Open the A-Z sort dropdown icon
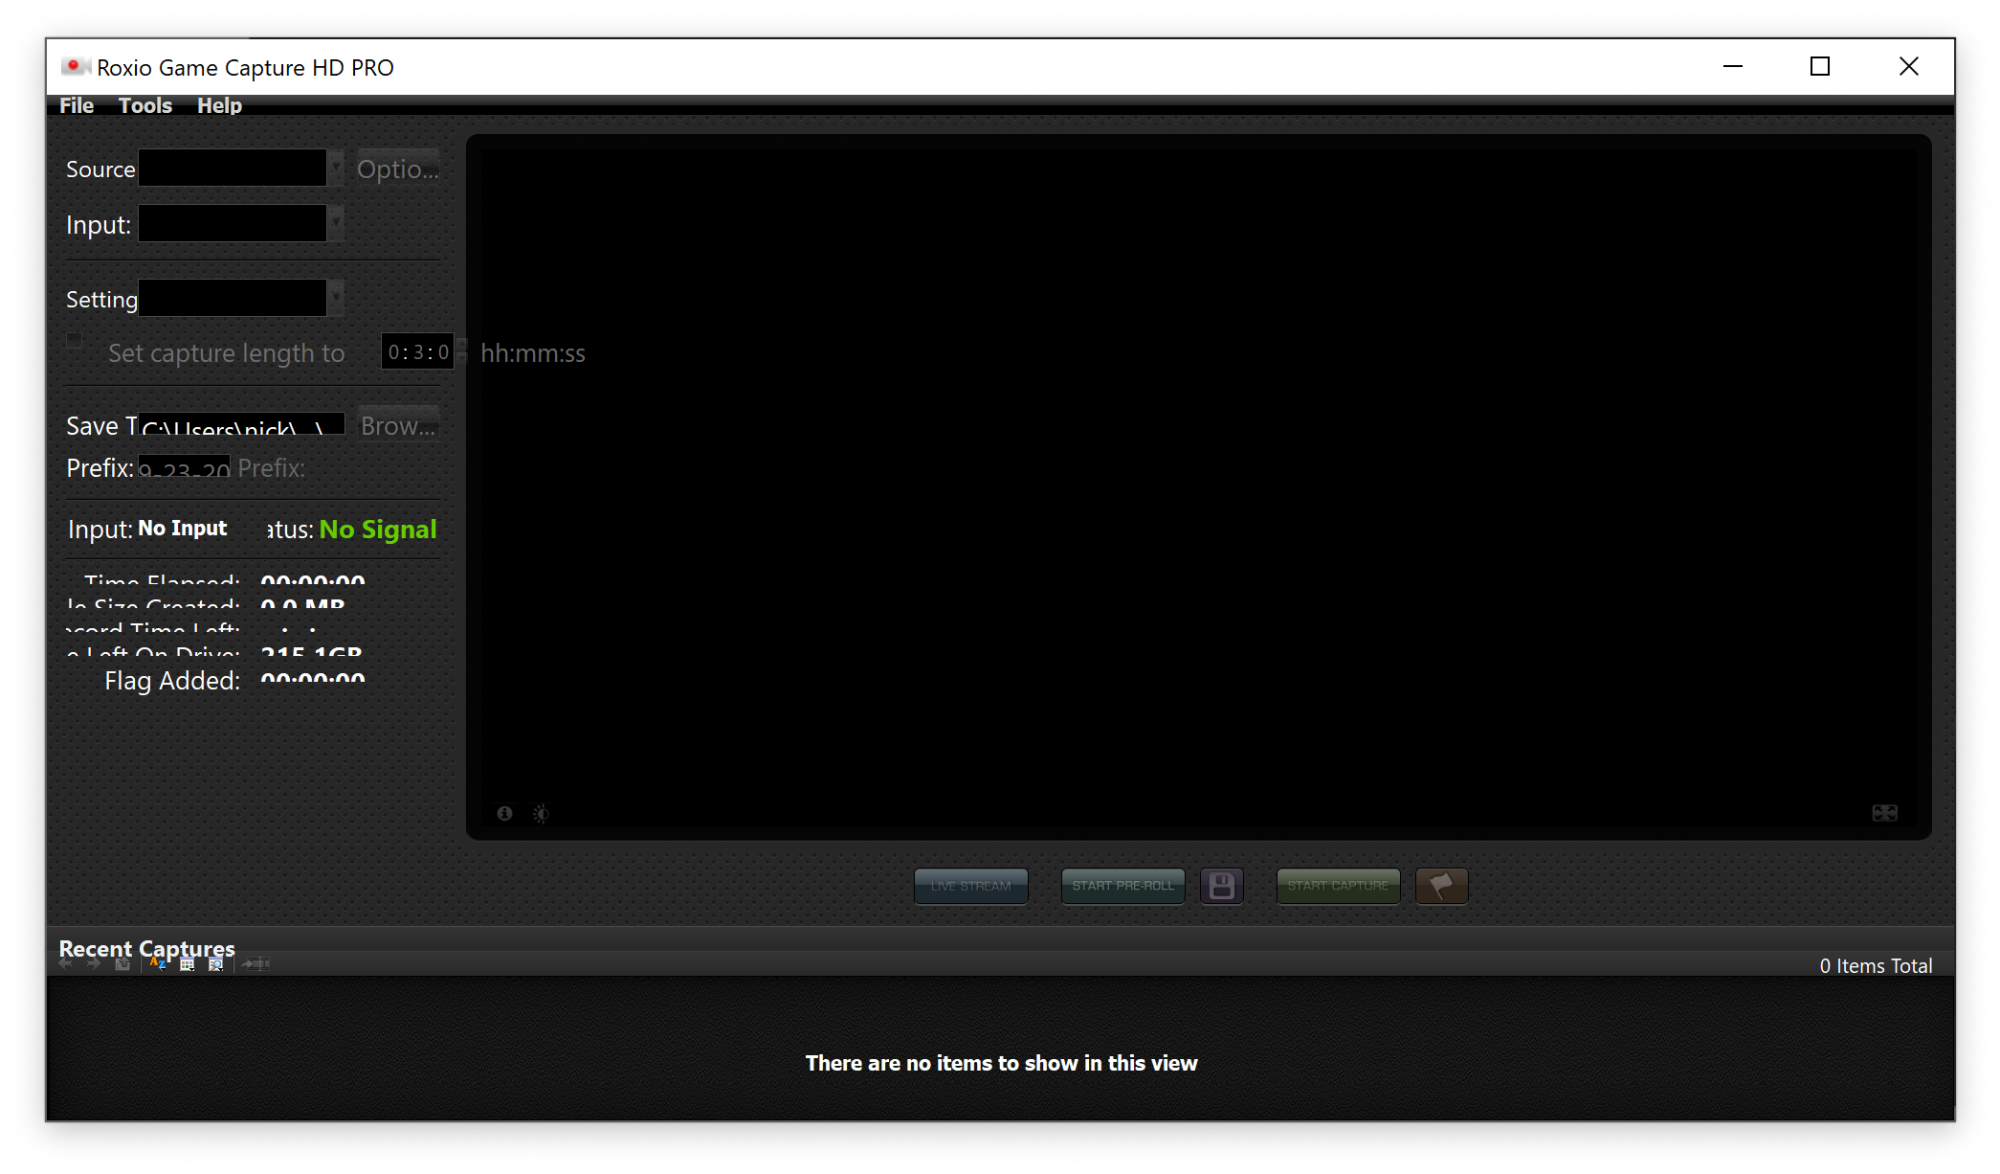 158,964
